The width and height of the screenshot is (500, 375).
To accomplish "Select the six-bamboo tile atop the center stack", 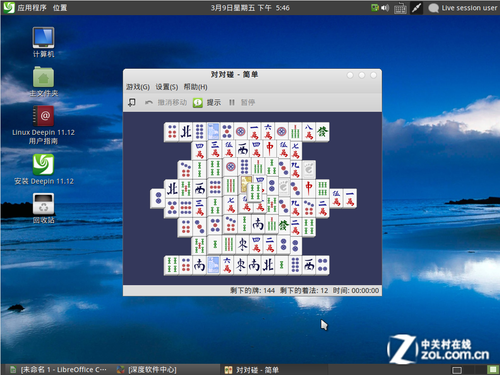I will pyautogui.click(x=255, y=192).
